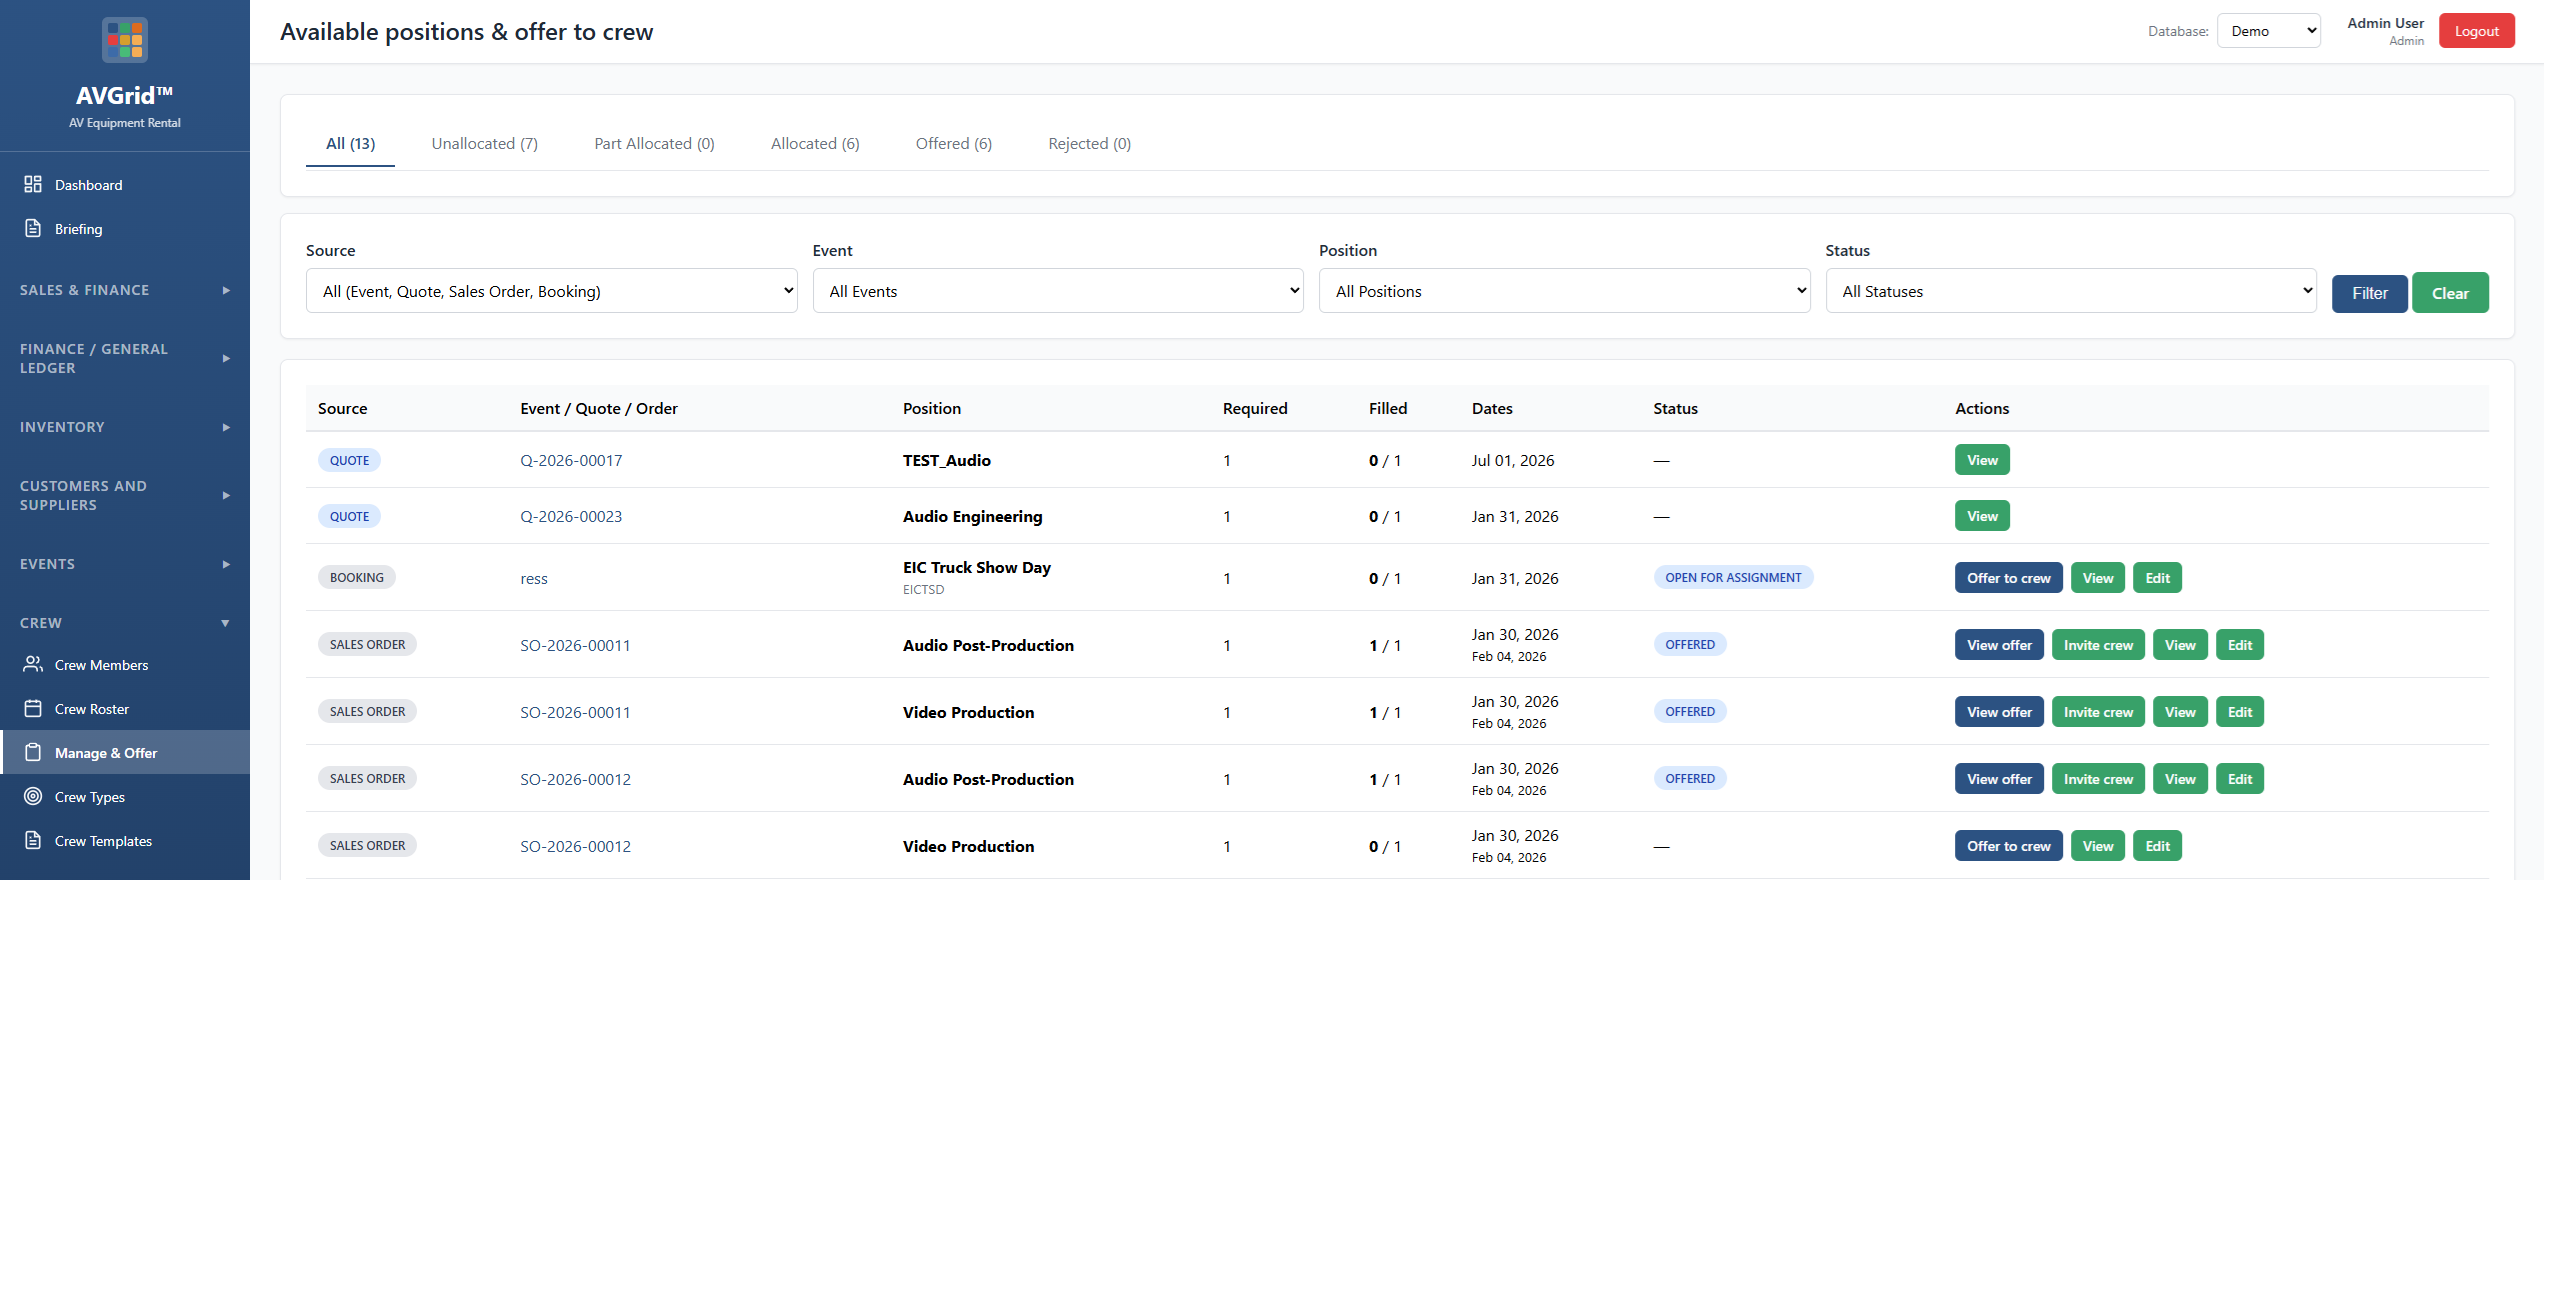Click the Crew Types target icon
Image resolution: width=2555 pixels, height=1308 pixels.
[x=33, y=796]
